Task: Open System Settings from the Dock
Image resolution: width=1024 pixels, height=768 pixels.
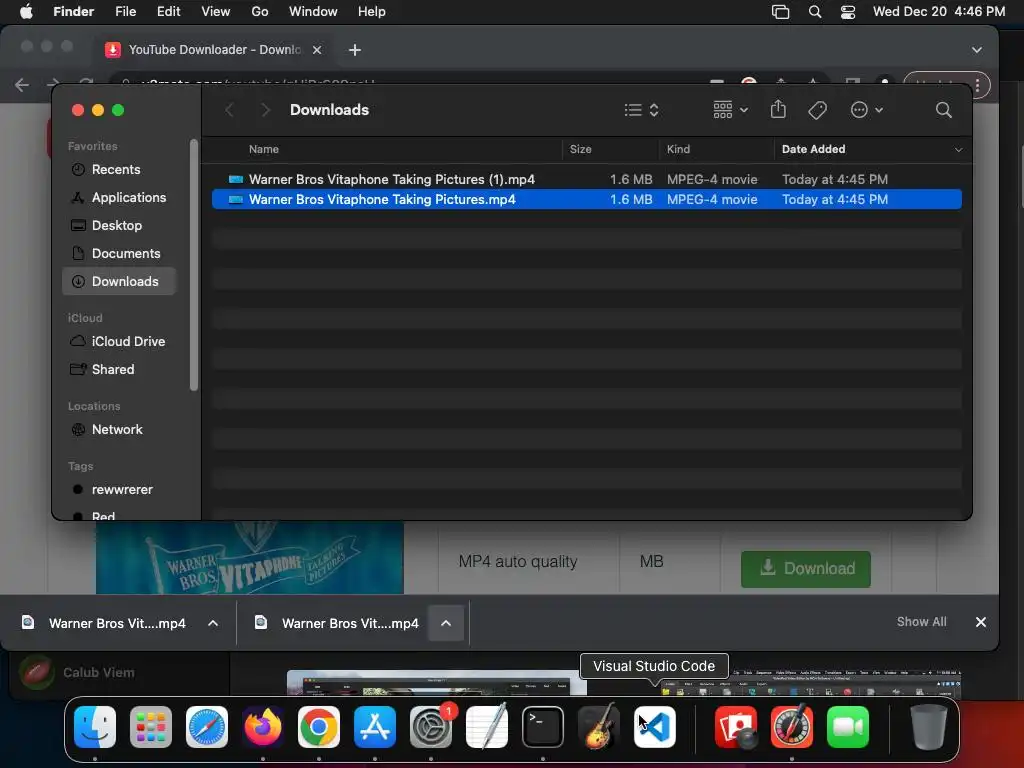Action: (x=431, y=727)
